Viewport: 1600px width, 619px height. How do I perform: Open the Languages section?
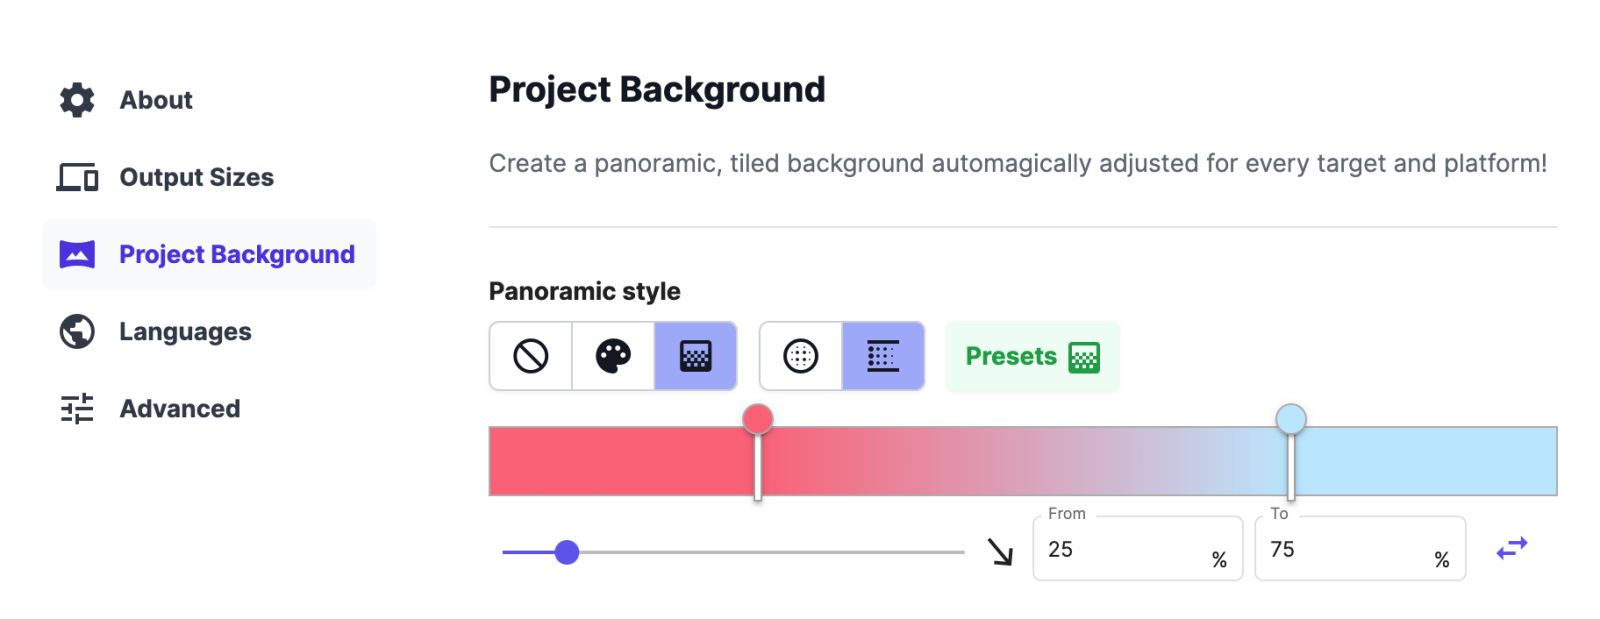point(185,332)
